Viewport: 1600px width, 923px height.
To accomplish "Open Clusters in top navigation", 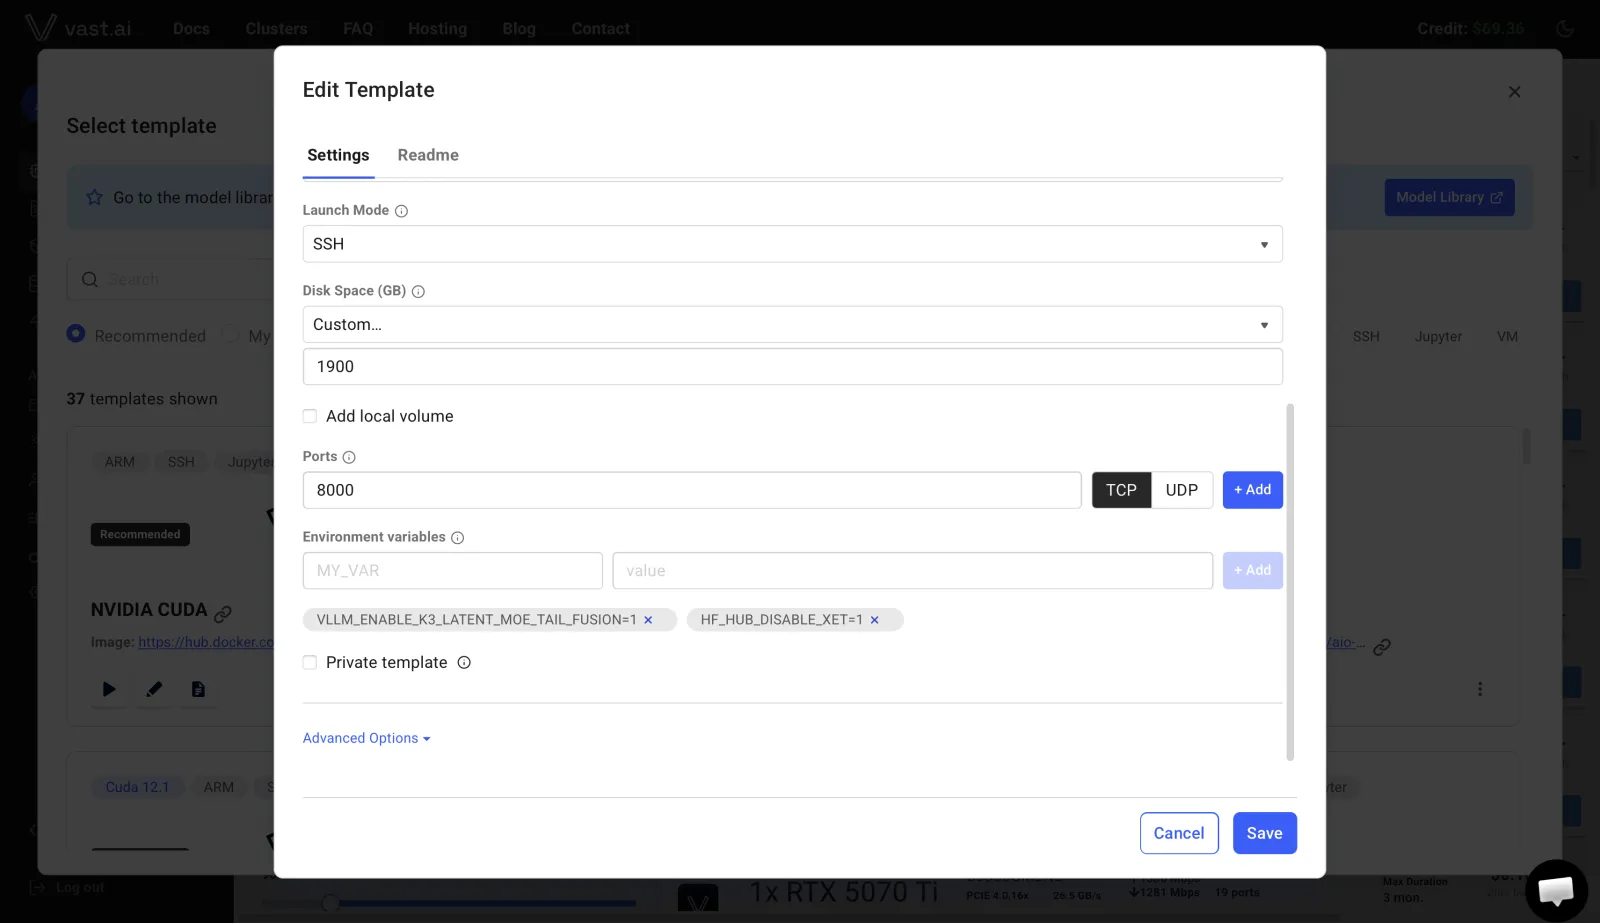I will click(x=276, y=29).
